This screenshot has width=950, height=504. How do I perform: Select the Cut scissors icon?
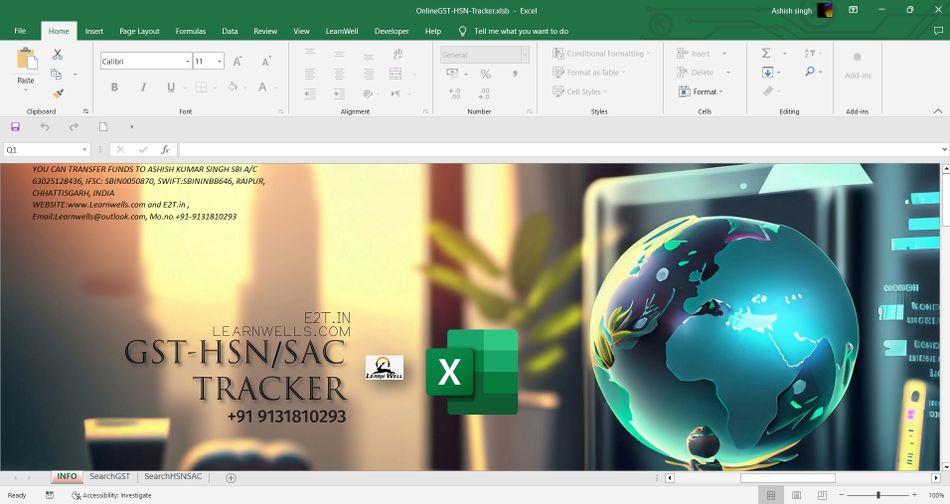coord(58,55)
